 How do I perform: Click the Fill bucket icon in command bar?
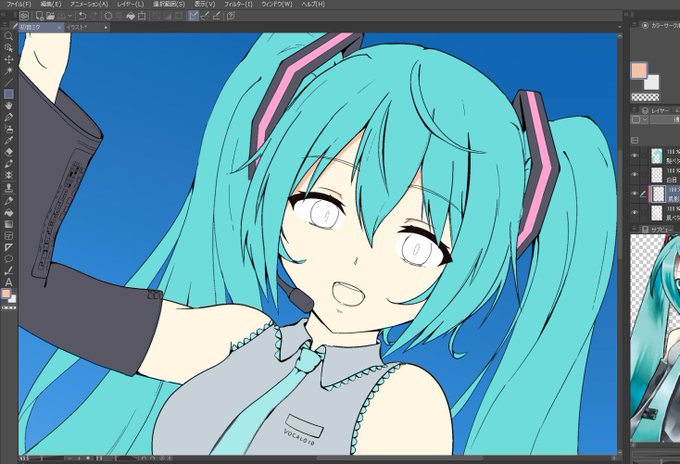(131, 16)
